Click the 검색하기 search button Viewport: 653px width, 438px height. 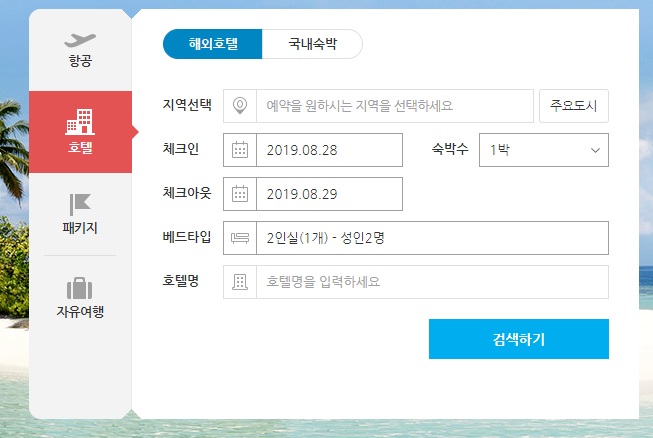(x=519, y=339)
